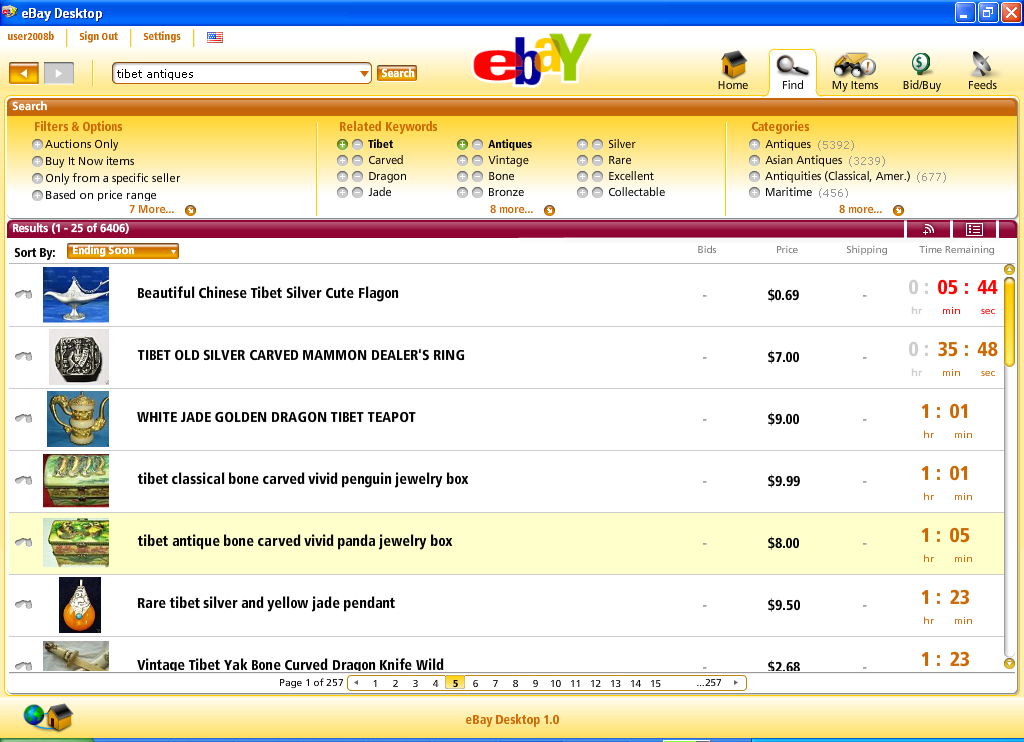Open Settings in the top menu

[x=162, y=37]
